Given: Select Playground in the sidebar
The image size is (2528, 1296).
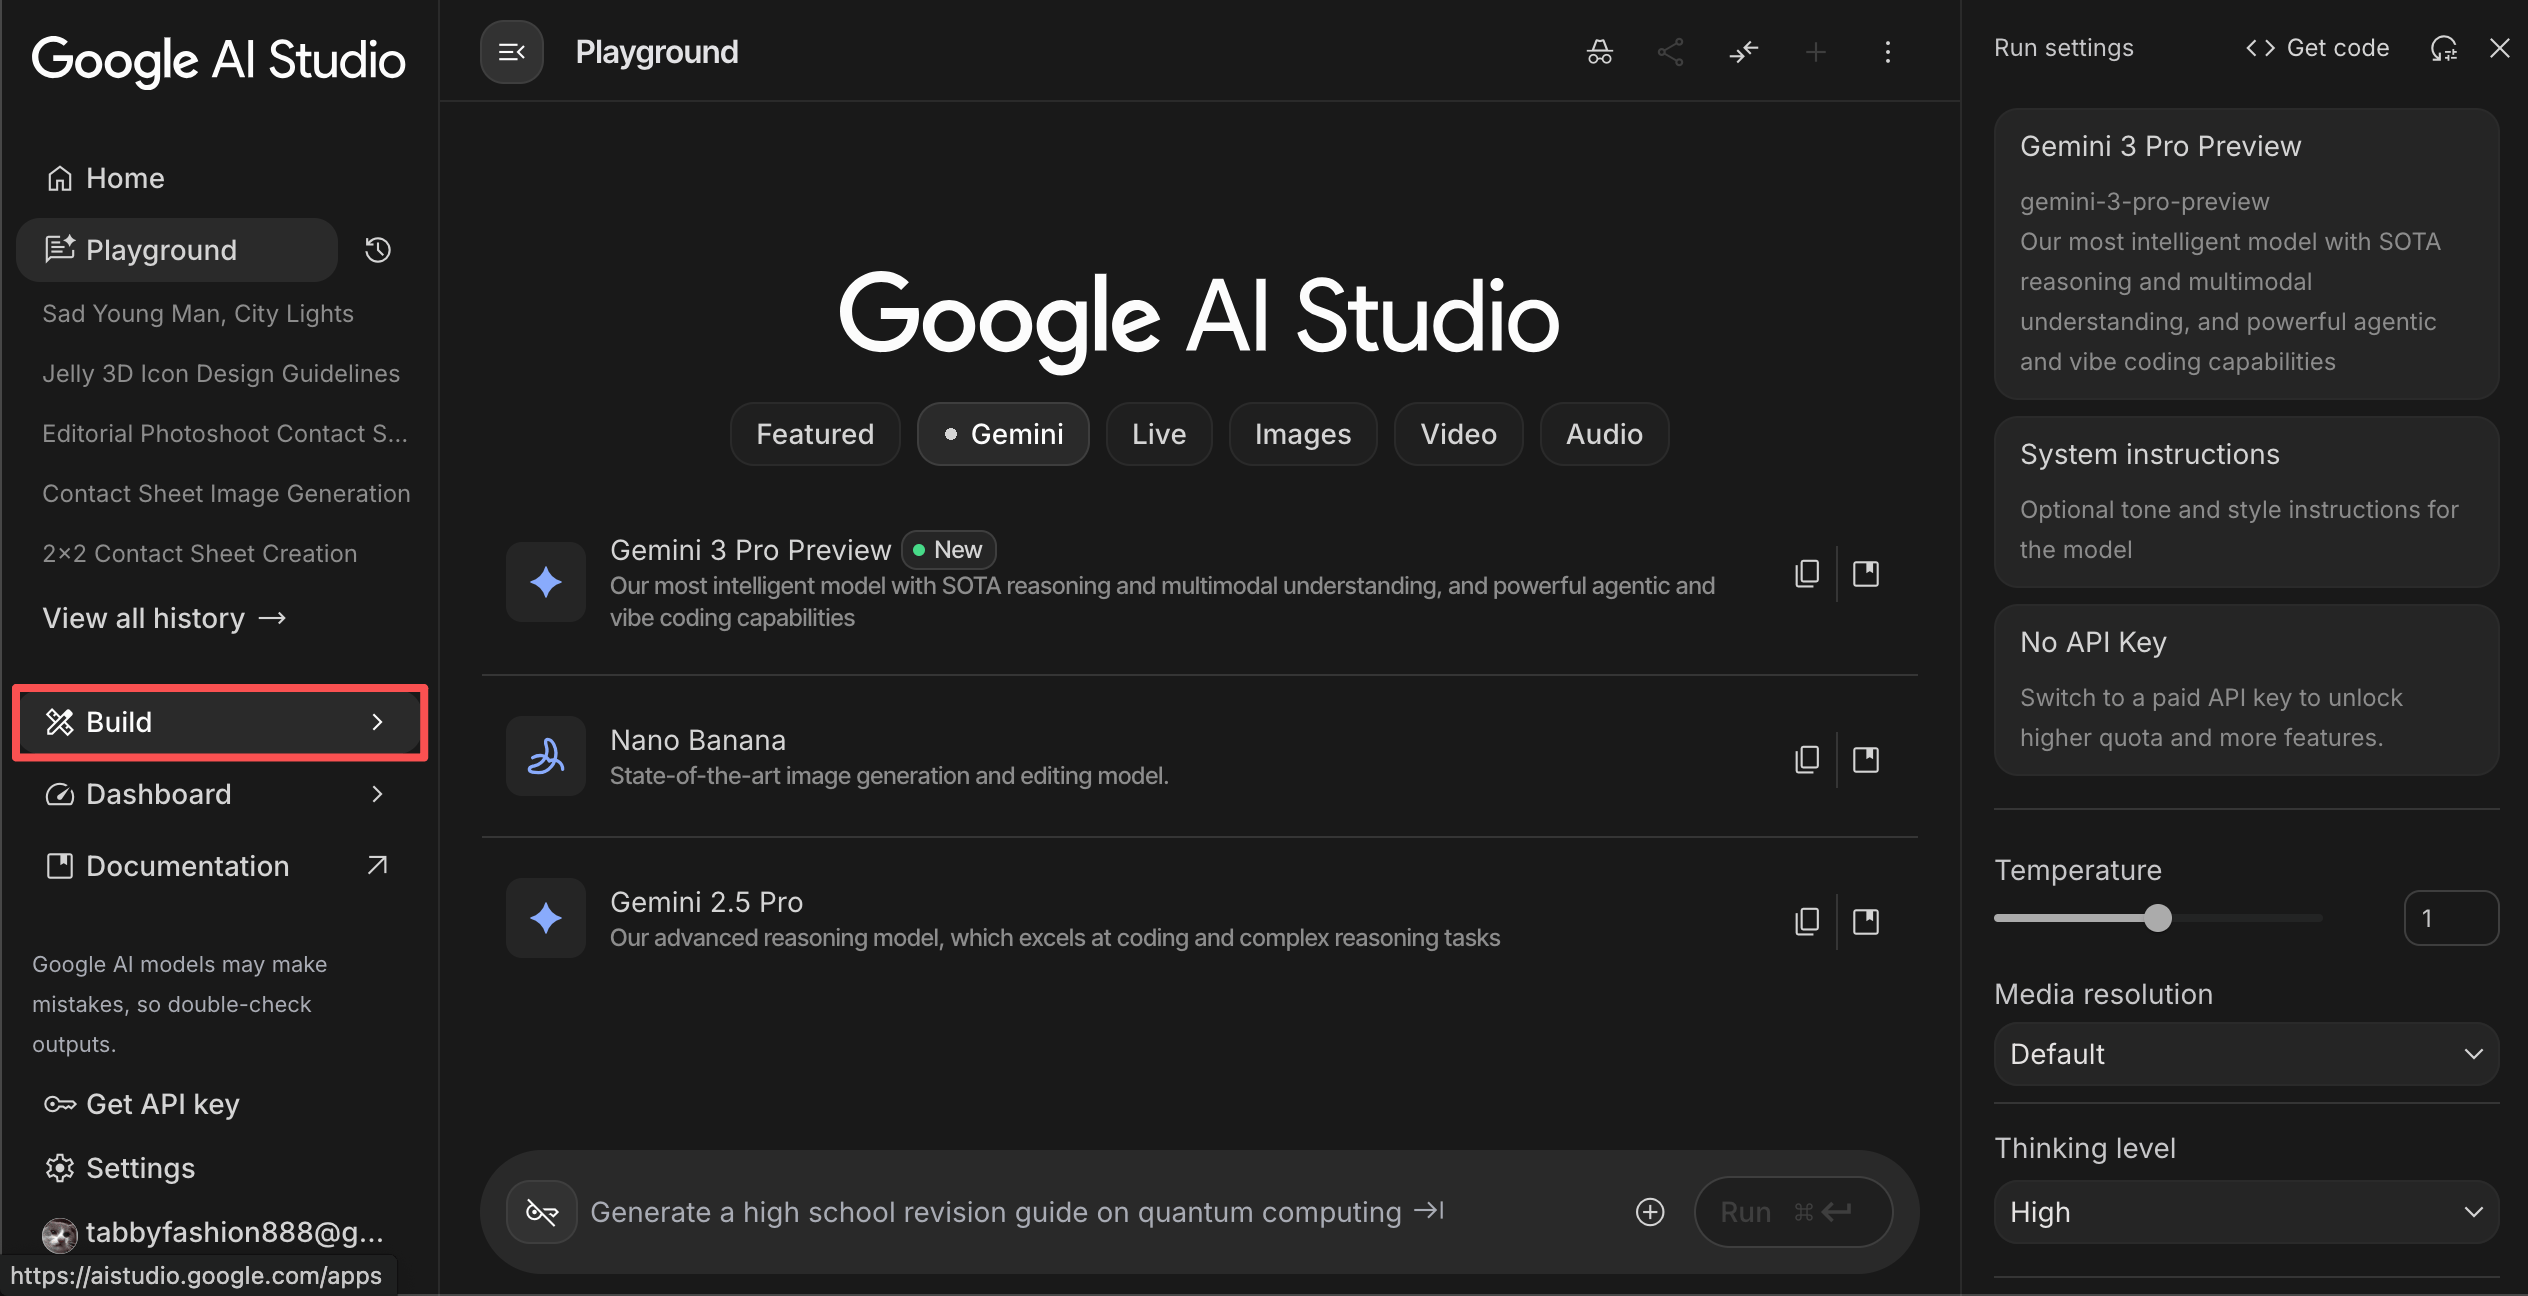Looking at the screenshot, I should [177, 250].
